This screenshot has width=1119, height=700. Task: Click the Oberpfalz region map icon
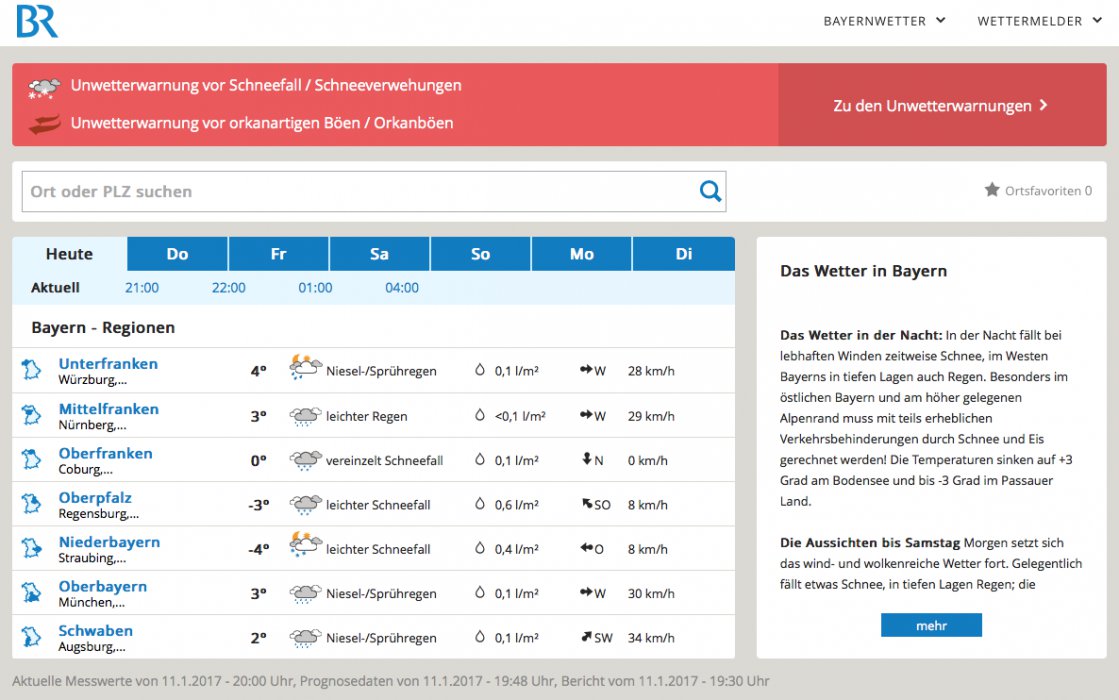click(x=32, y=504)
